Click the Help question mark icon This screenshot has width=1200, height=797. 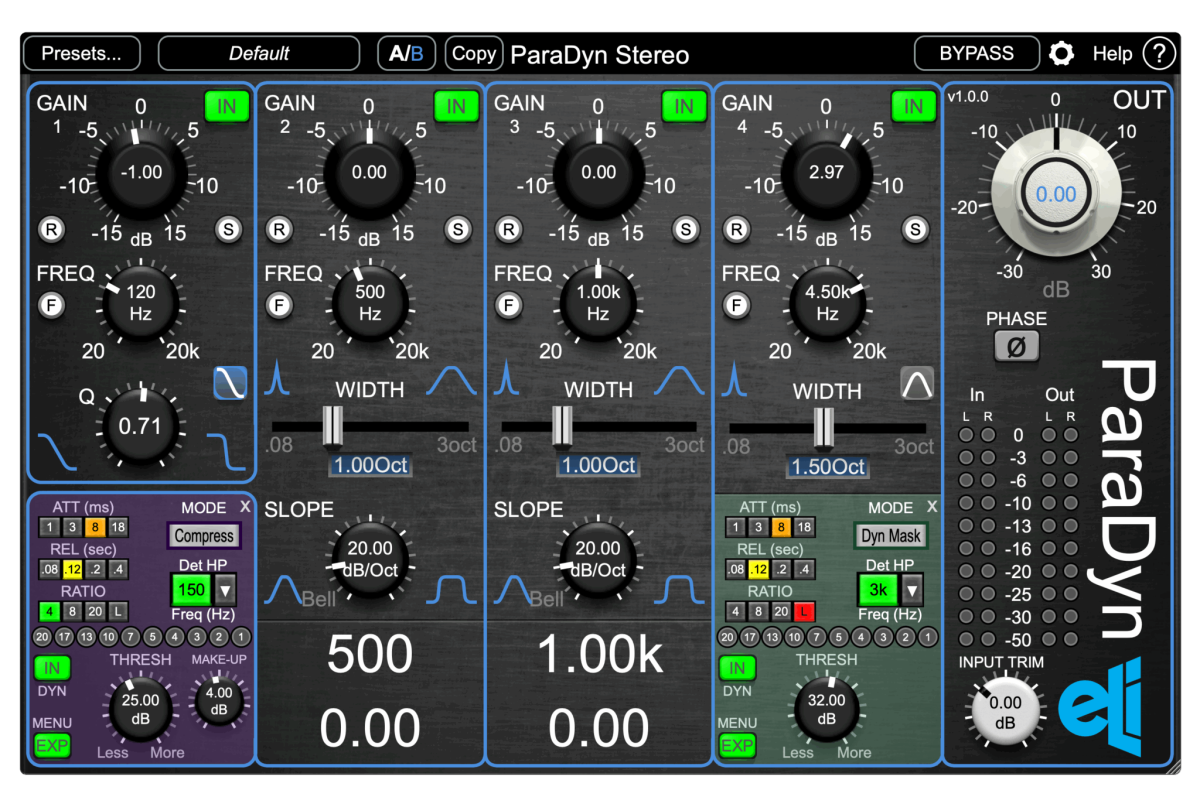[x=1159, y=54]
